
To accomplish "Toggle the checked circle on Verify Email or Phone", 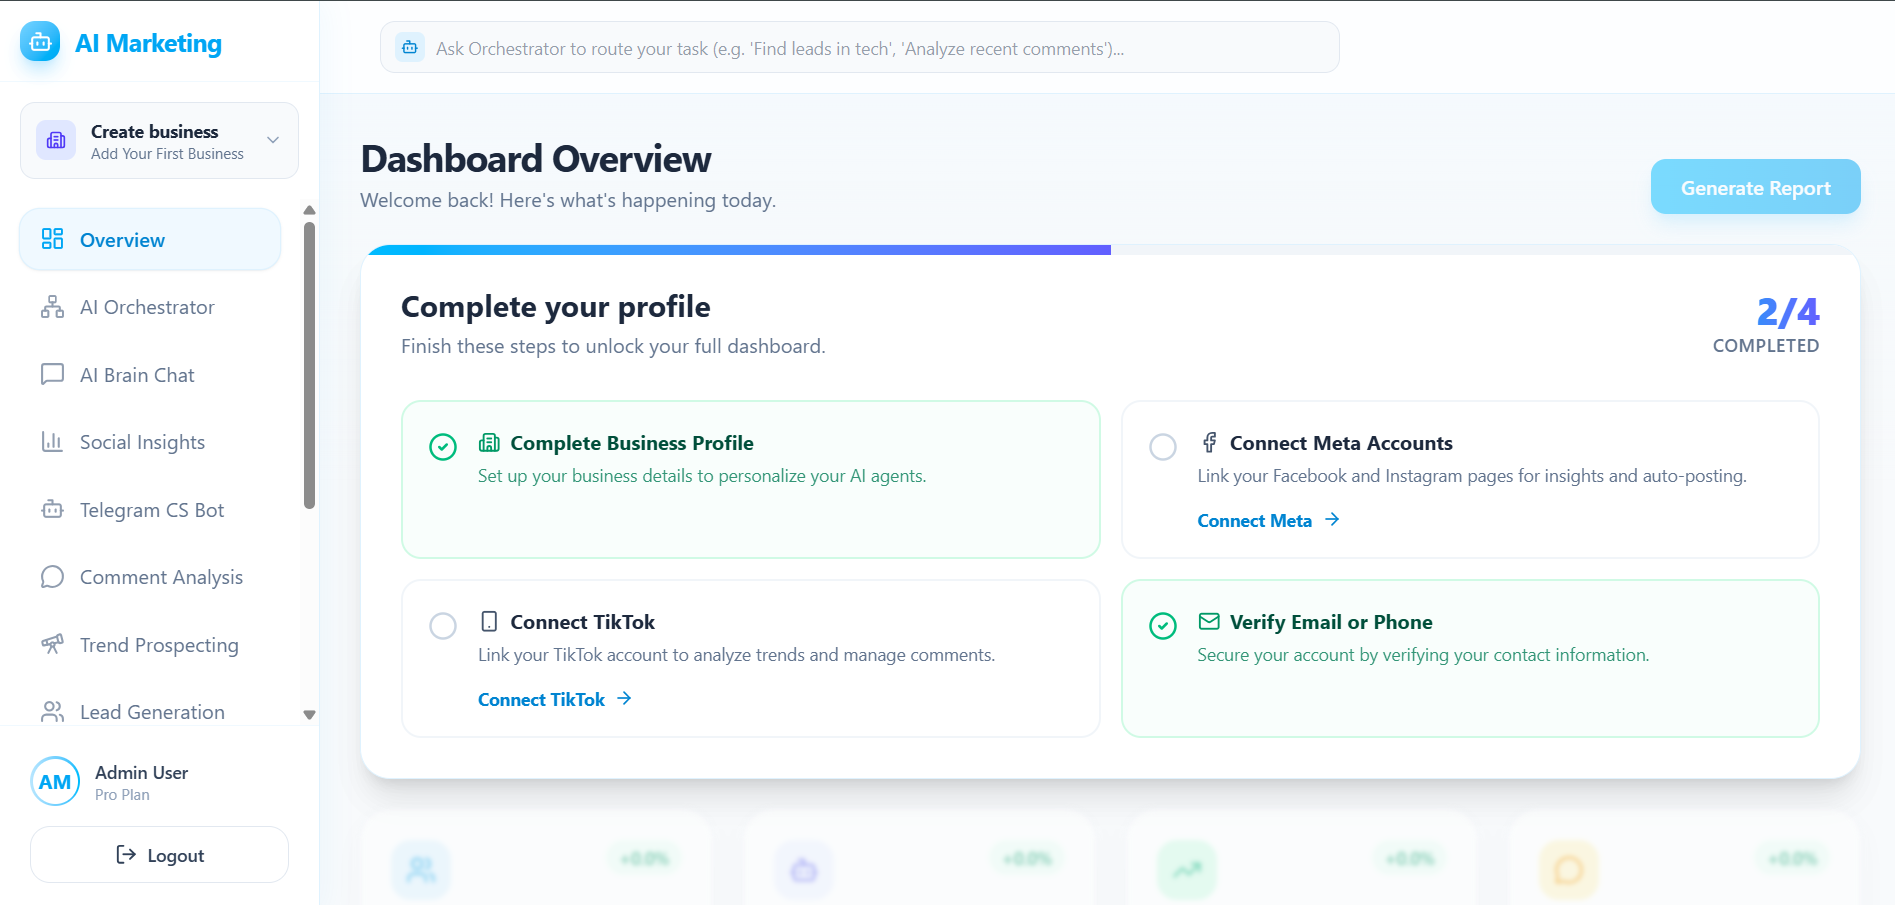I will 1163,626.
